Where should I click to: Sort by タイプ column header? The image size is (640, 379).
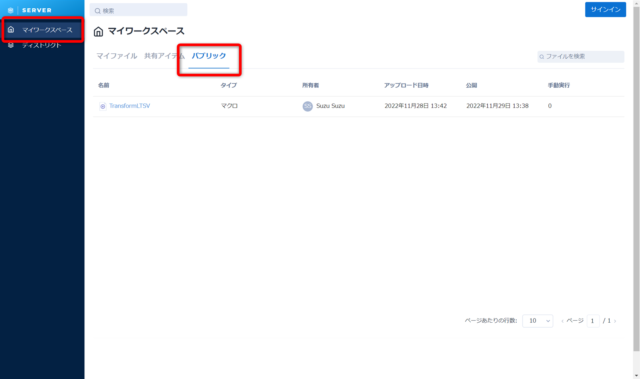[x=229, y=85]
